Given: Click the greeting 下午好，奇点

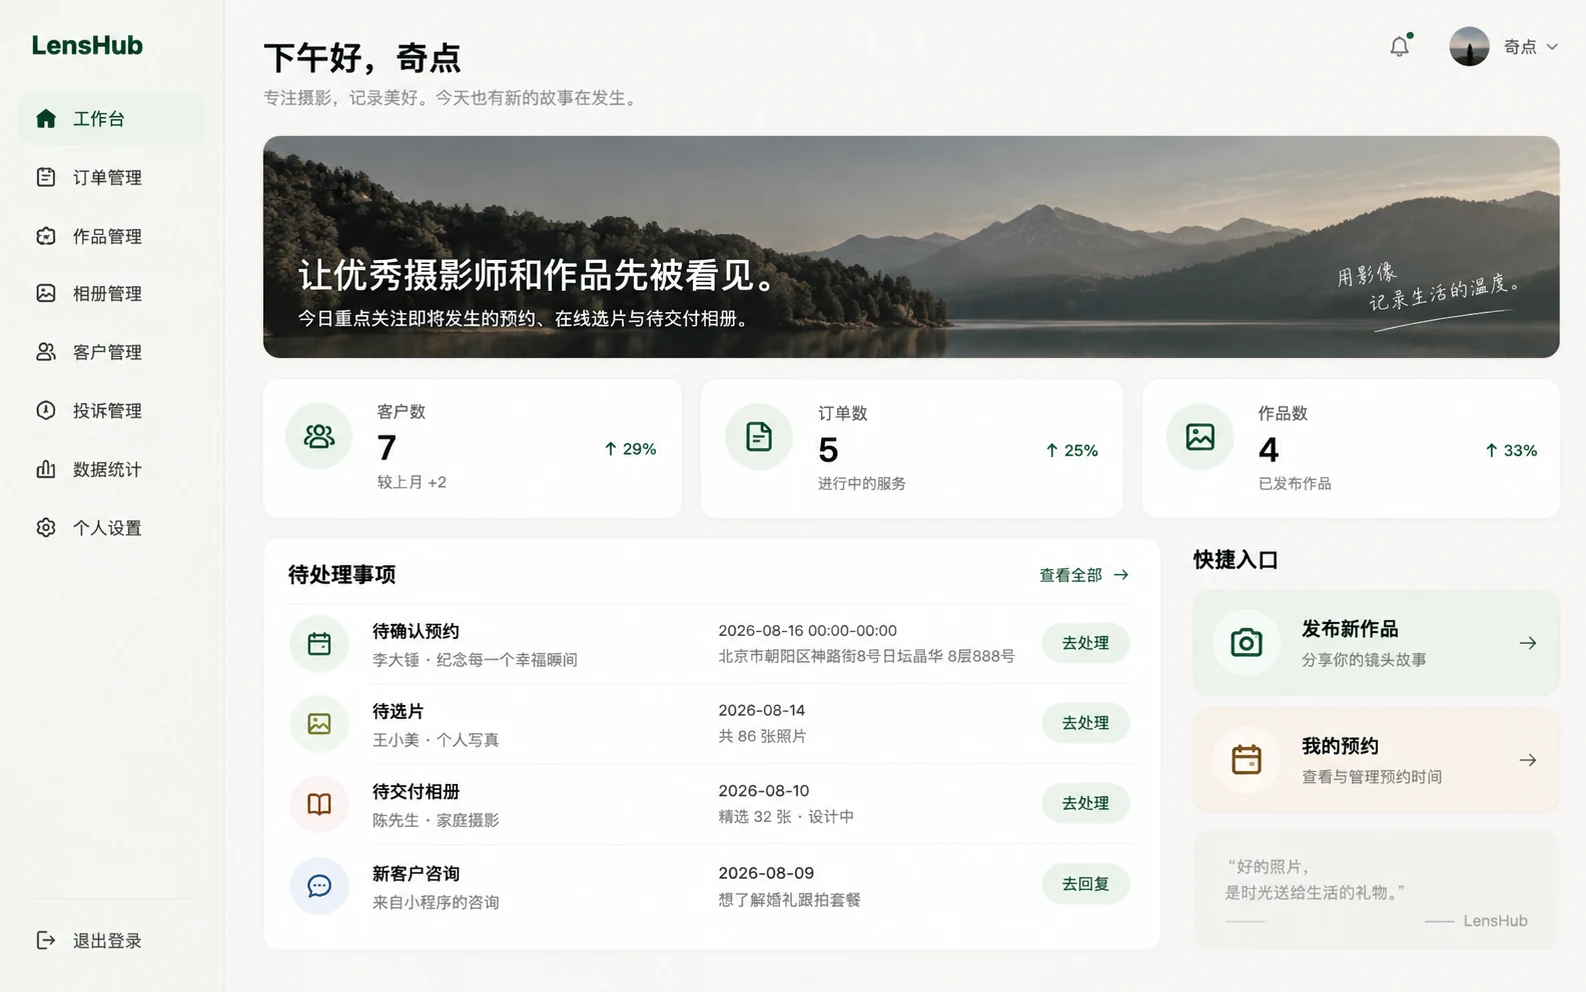Looking at the screenshot, I should [x=362, y=58].
